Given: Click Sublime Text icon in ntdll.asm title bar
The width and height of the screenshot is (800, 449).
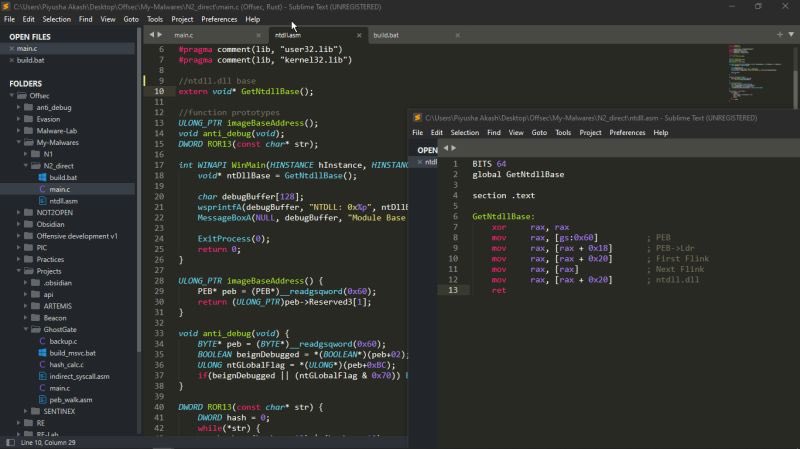Looking at the screenshot, I should click(417, 118).
